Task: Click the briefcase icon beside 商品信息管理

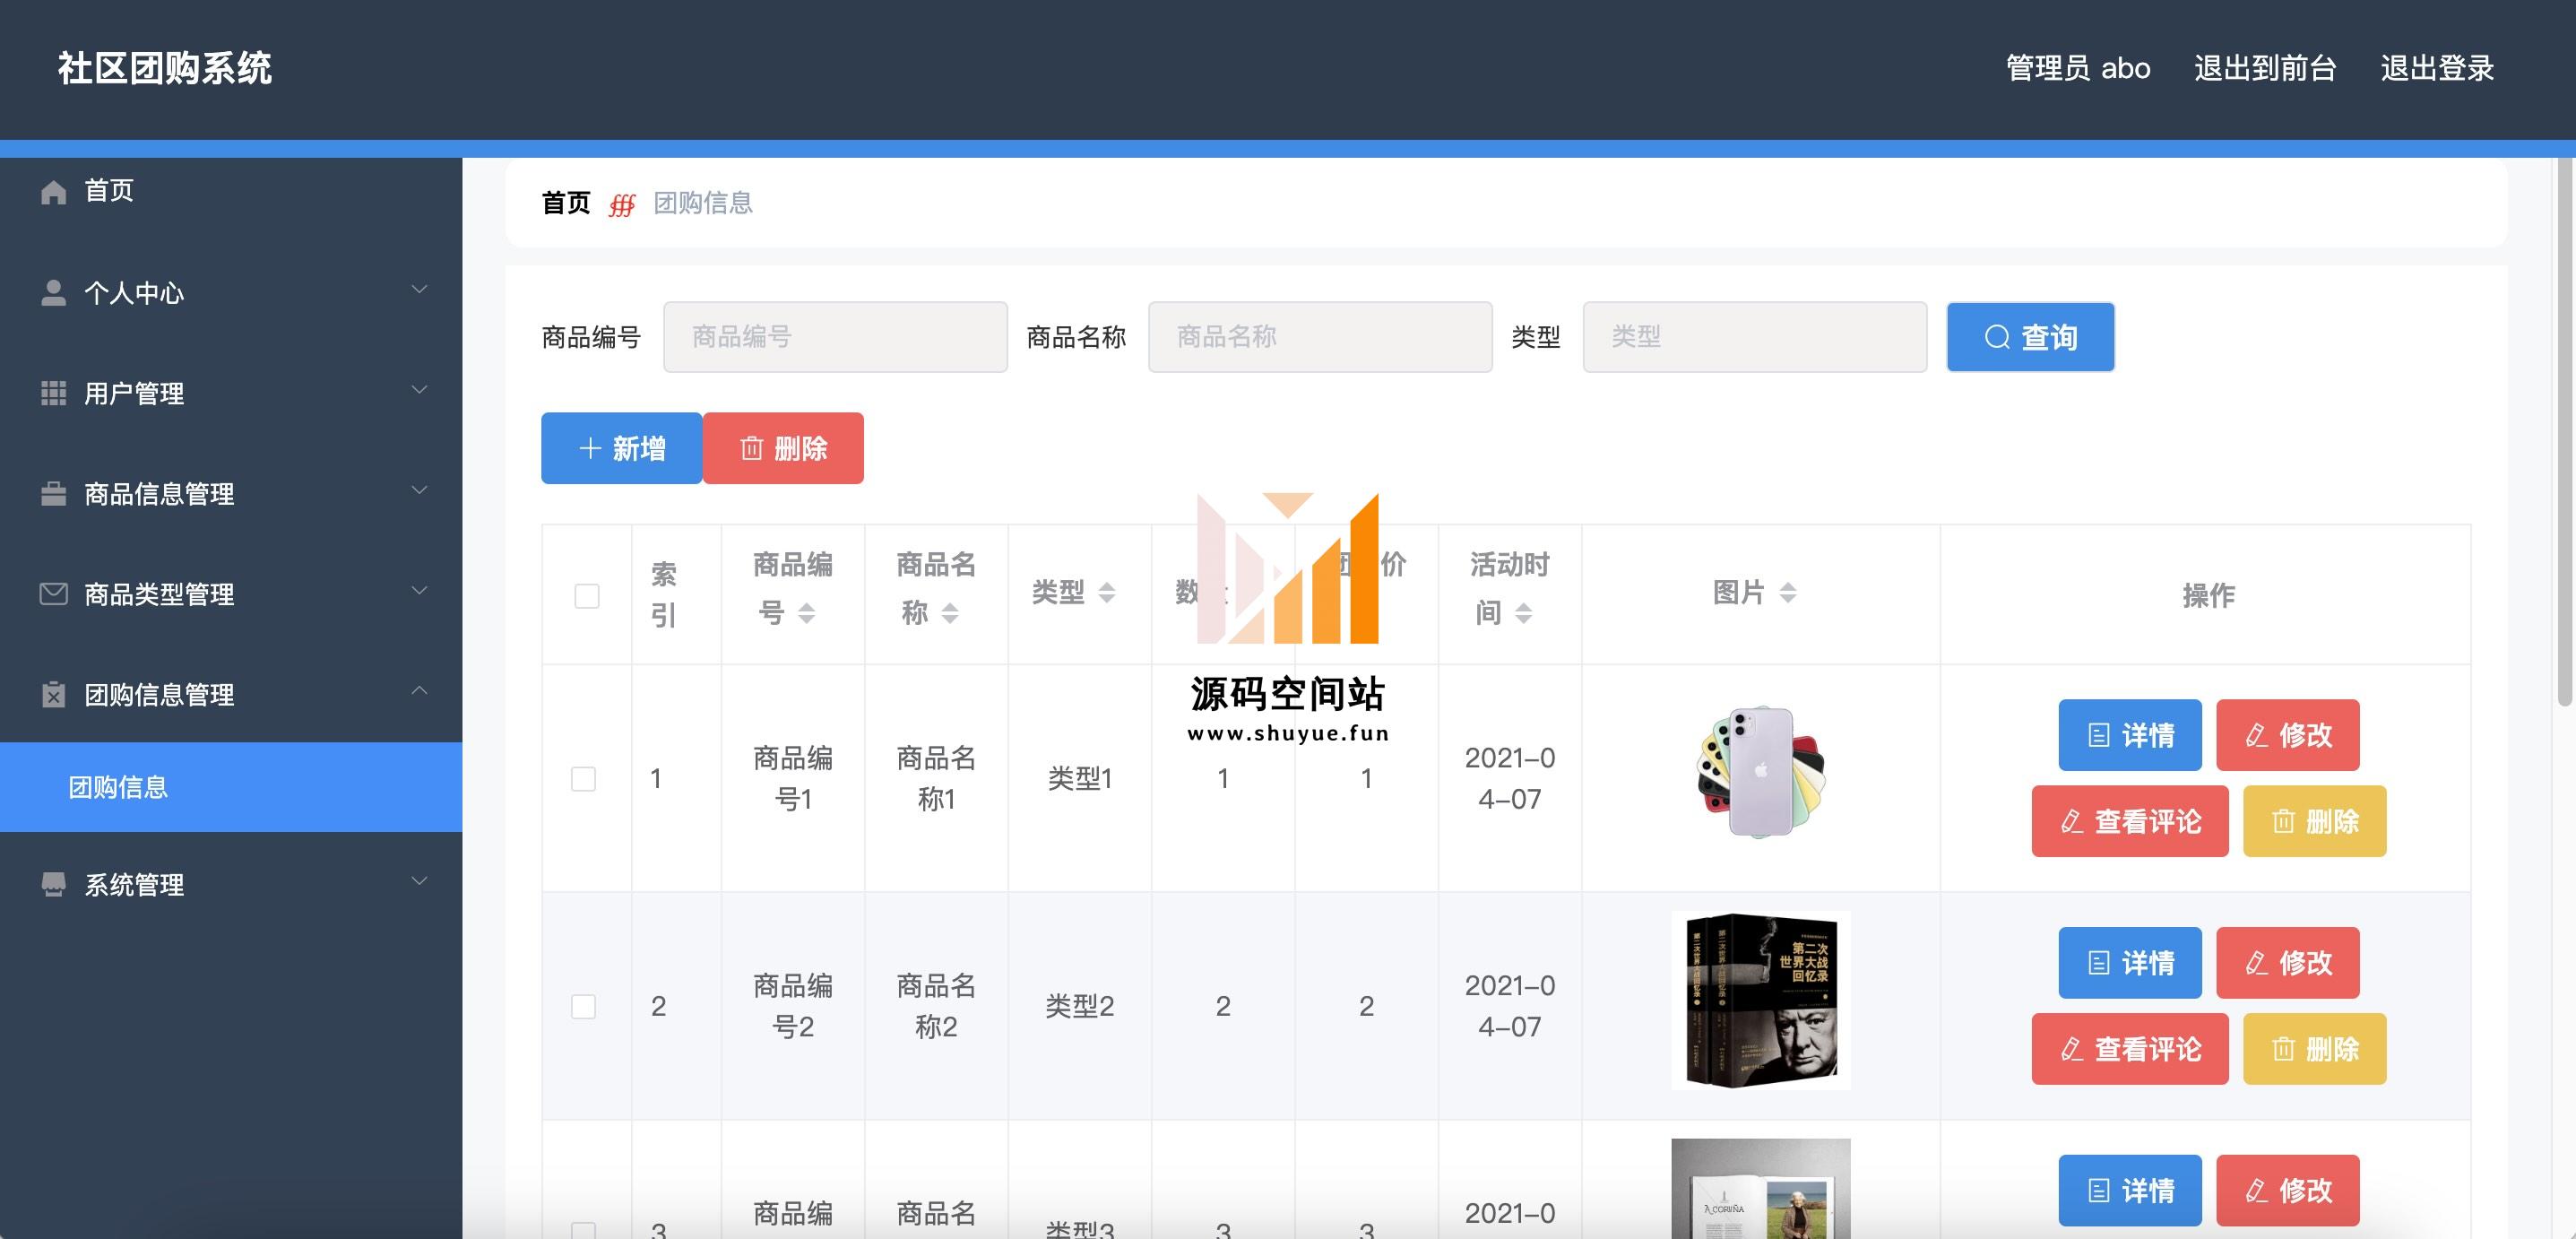Action: pyautogui.click(x=54, y=493)
